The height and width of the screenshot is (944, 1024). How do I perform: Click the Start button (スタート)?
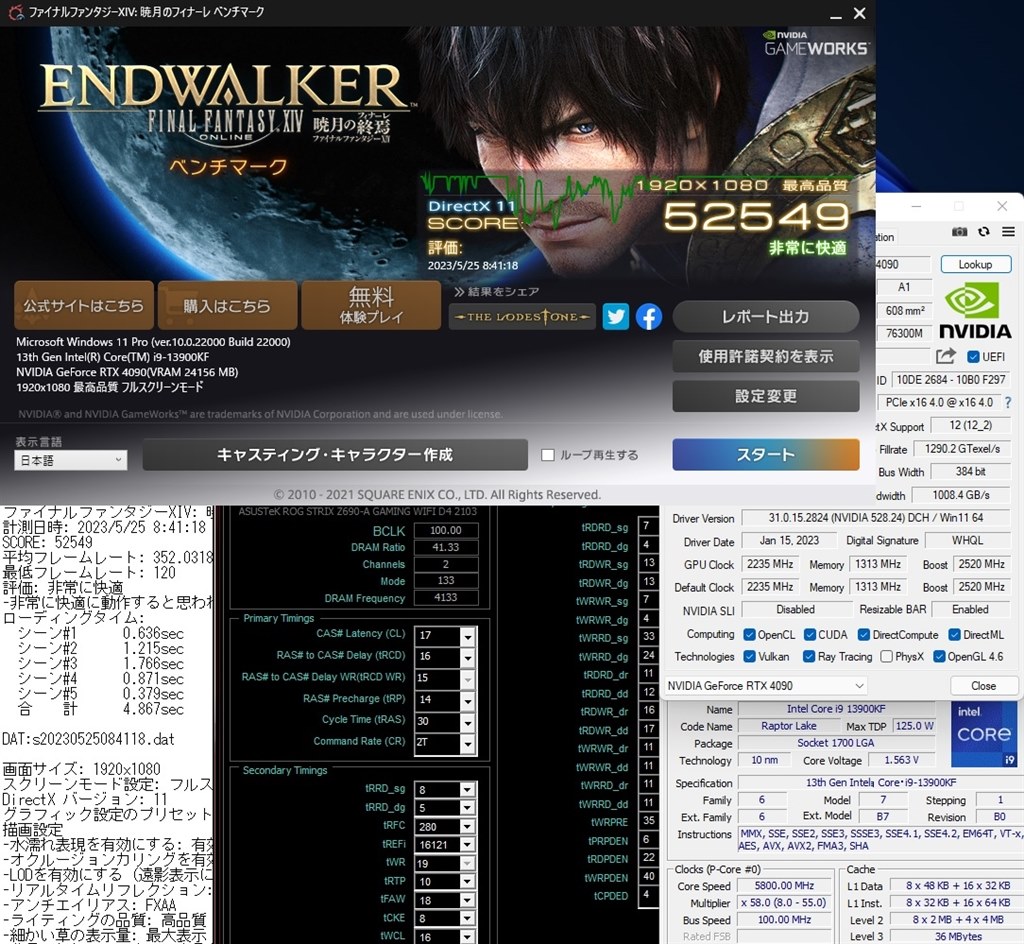[x=766, y=454]
